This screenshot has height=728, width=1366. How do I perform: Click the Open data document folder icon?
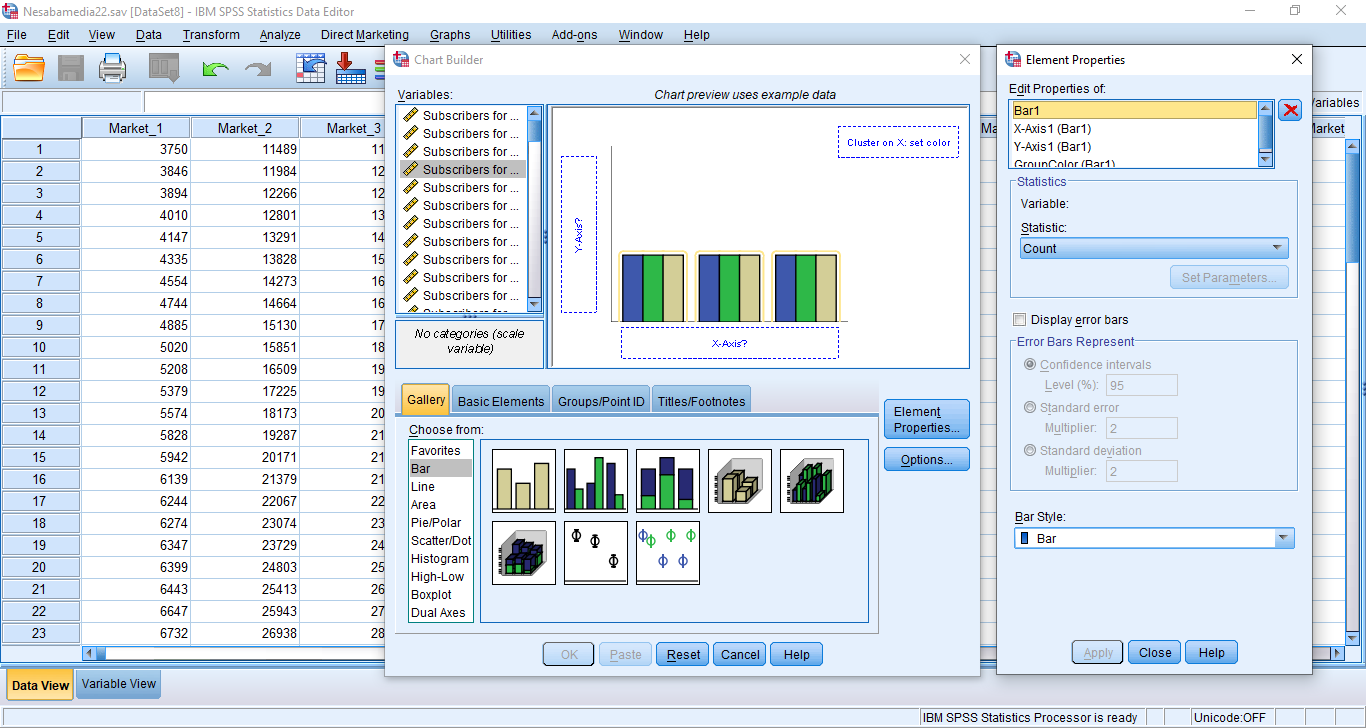[x=29, y=68]
